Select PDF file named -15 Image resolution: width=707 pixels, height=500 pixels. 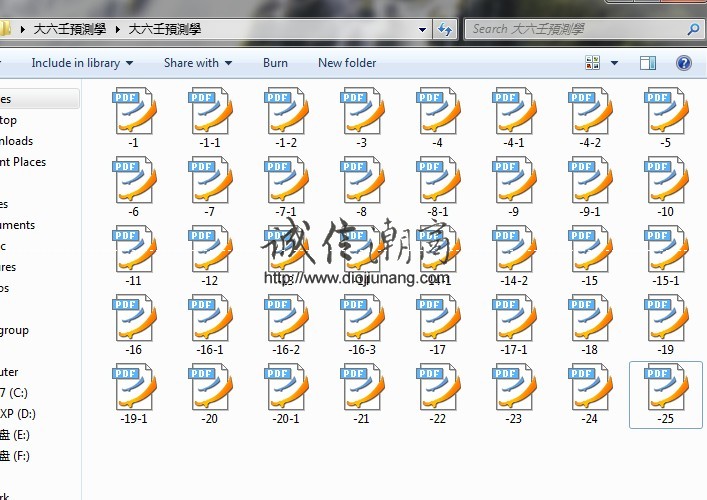(x=590, y=256)
